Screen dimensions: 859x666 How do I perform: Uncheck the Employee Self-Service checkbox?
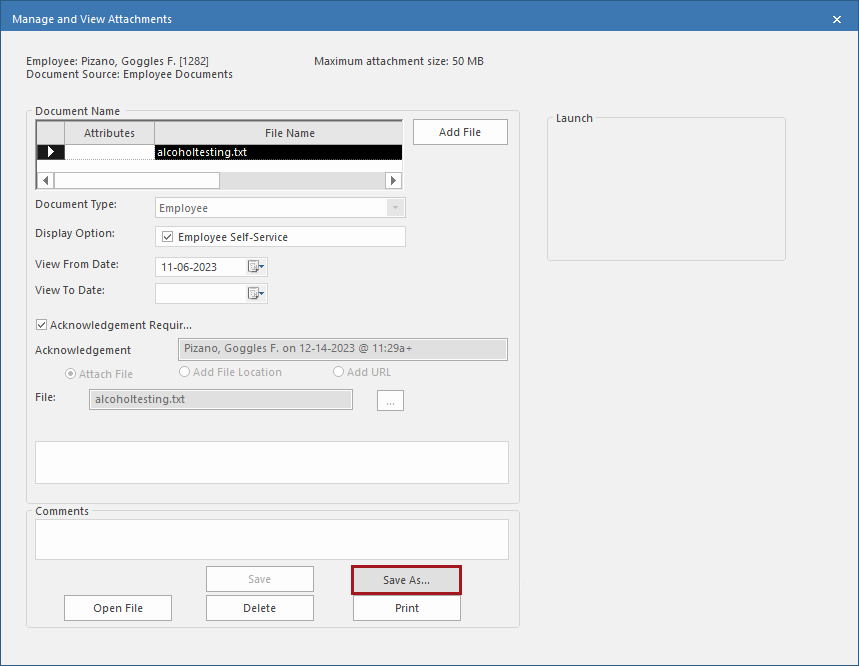coord(166,237)
